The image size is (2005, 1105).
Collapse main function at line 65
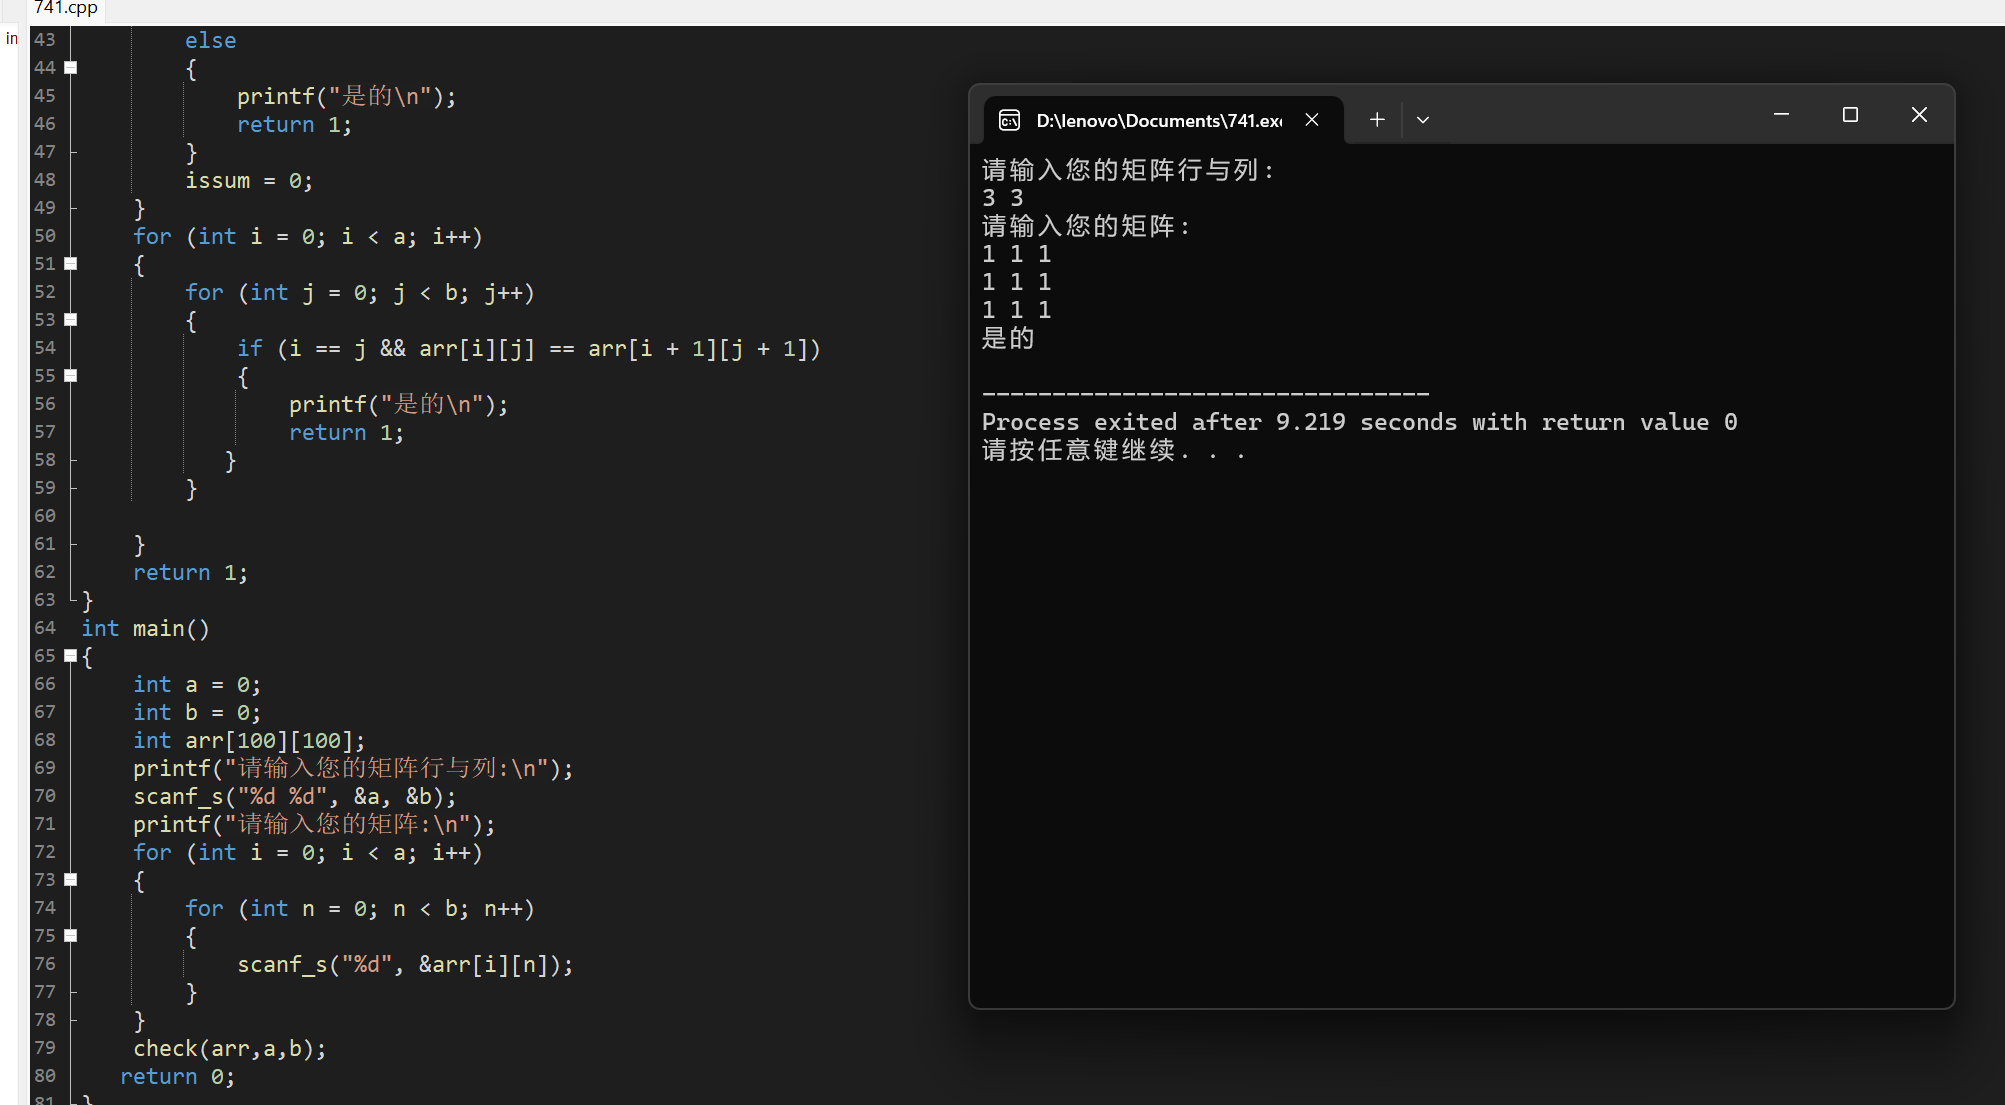tap(71, 656)
